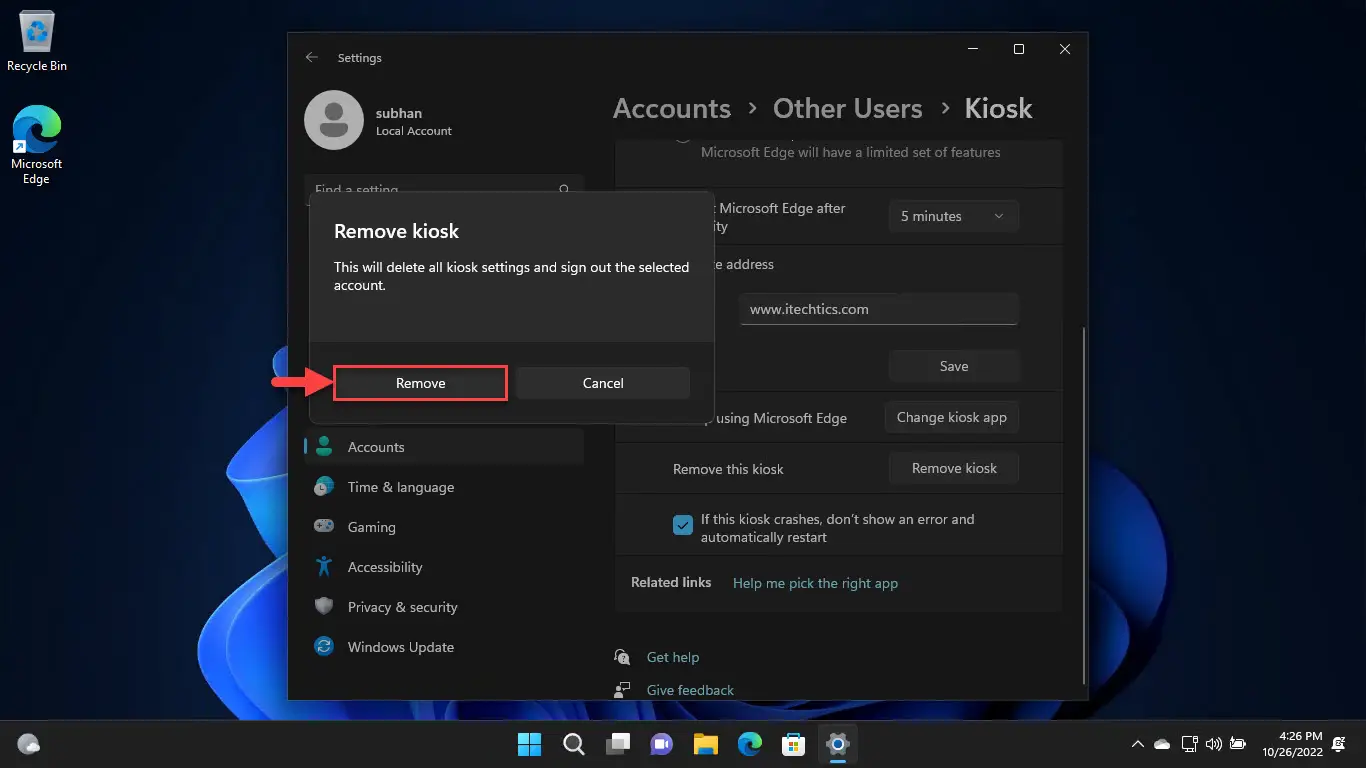Show hidden system tray icons

point(1137,744)
